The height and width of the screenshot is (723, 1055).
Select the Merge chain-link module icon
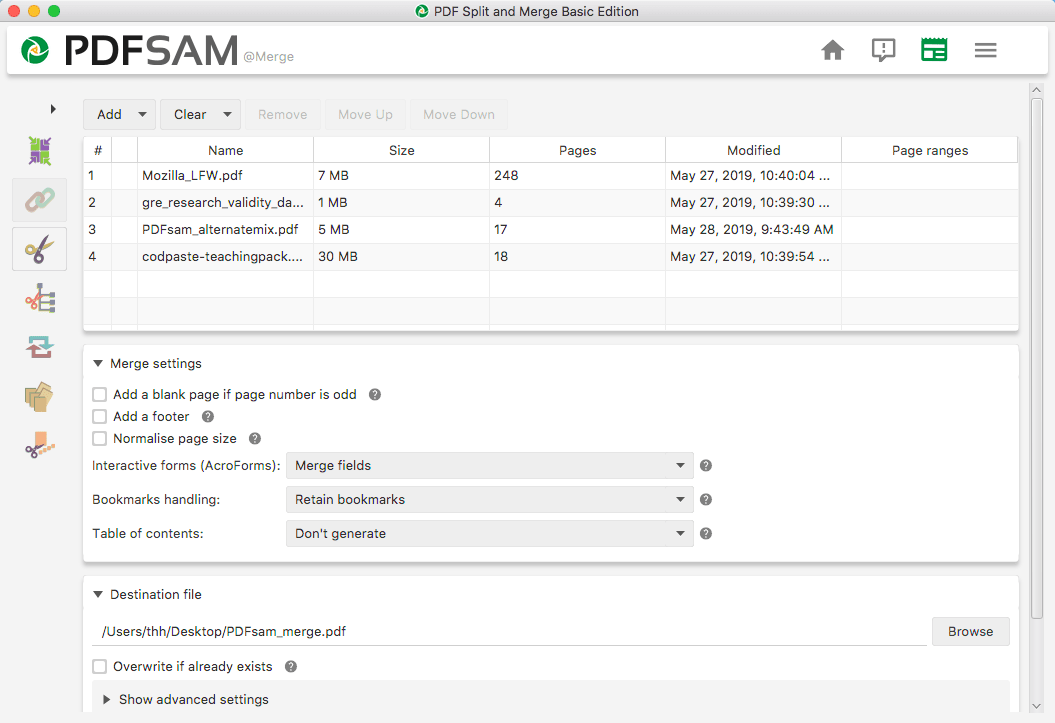[39, 199]
